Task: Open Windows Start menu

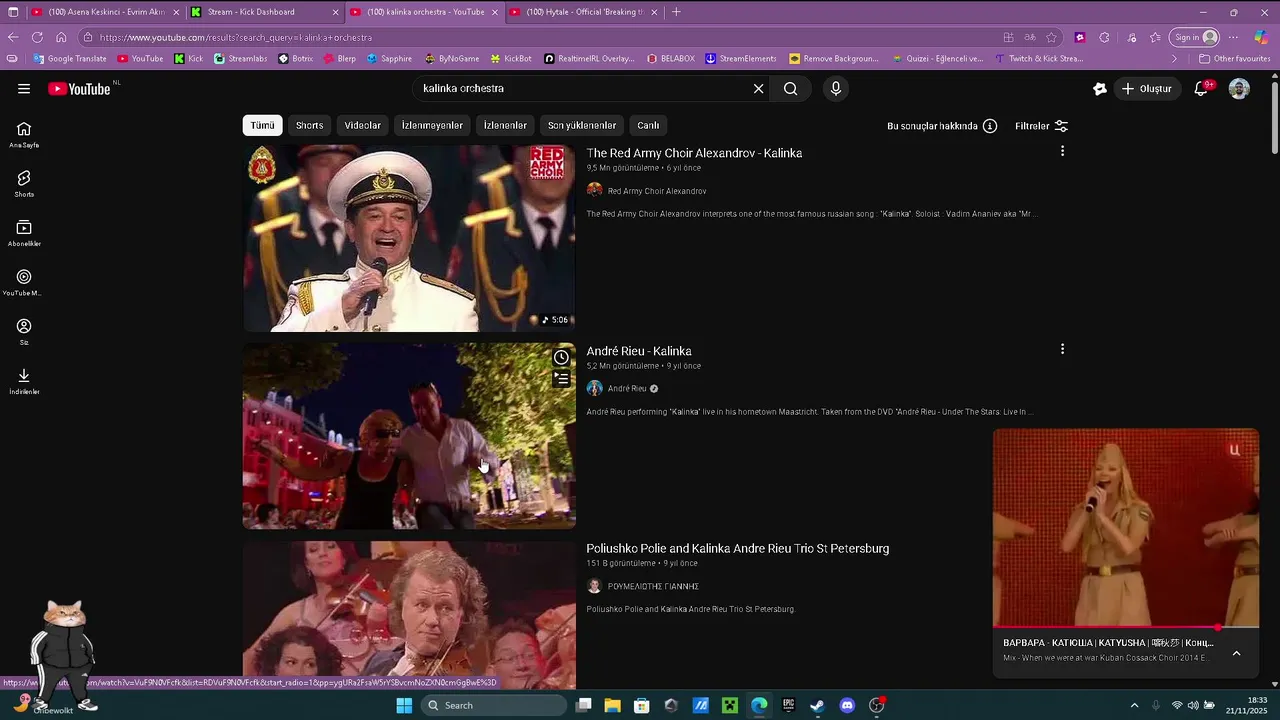Action: pos(404,705)
